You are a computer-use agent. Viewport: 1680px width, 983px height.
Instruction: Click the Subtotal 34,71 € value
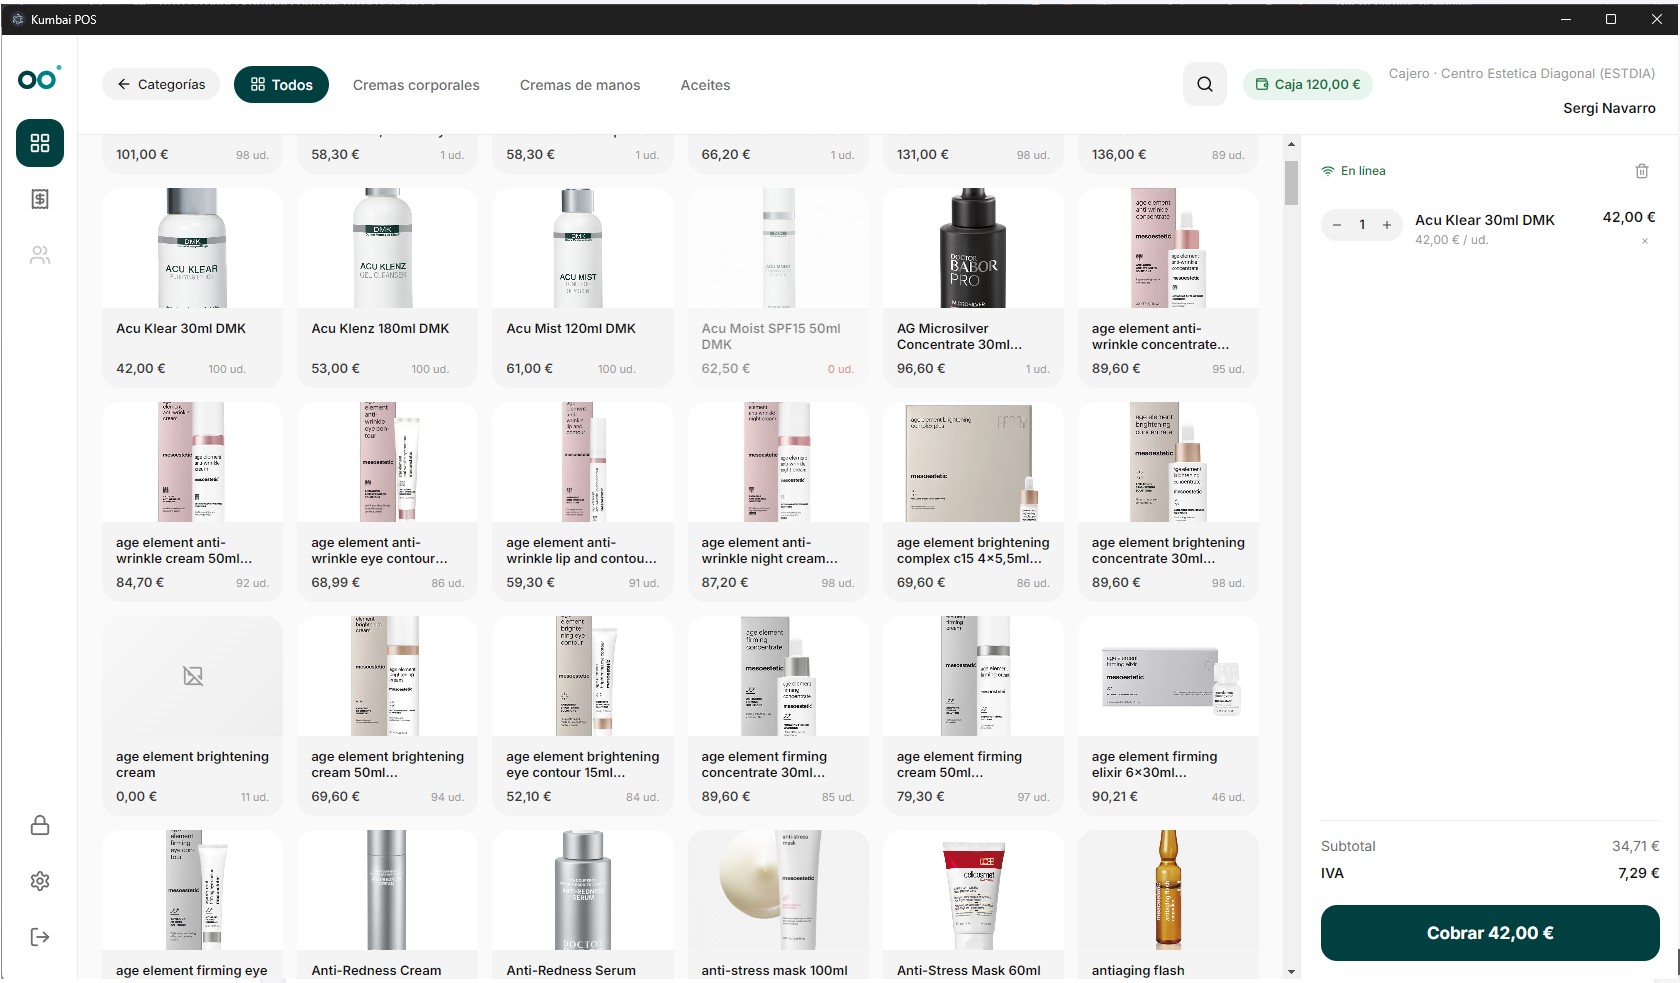[1635, 846]
